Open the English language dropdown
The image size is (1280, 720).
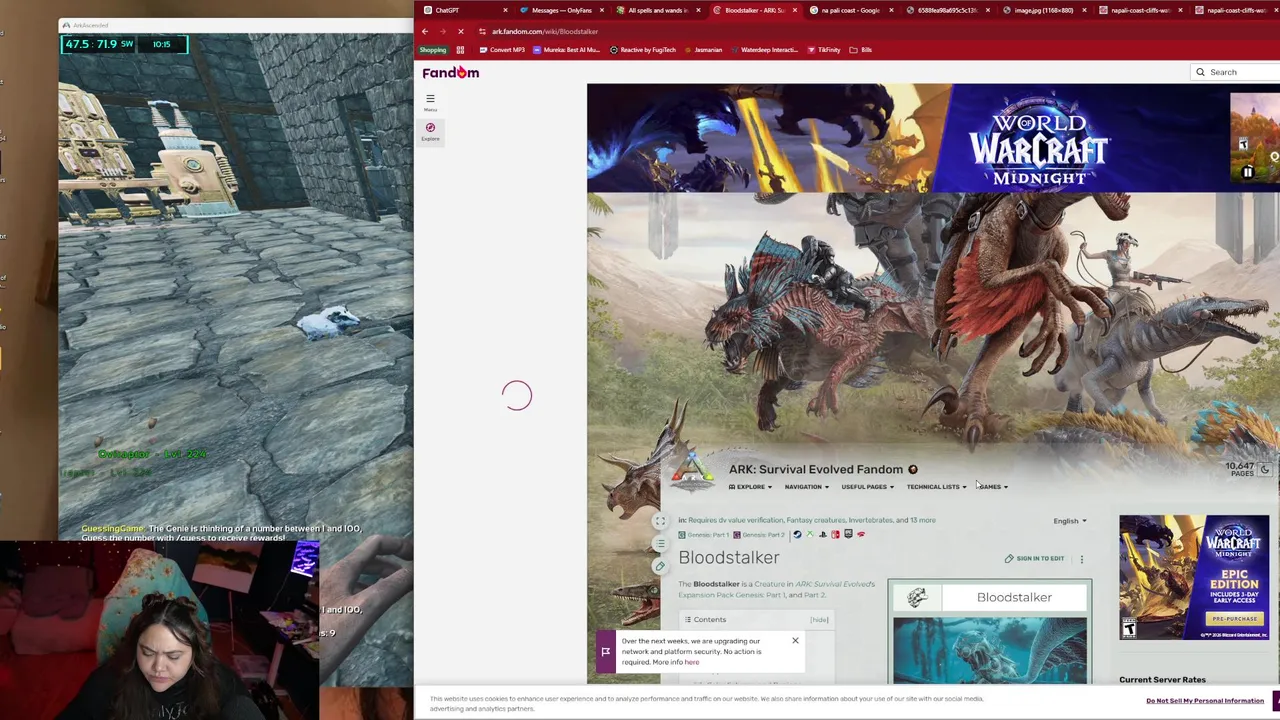(1069, 521)
